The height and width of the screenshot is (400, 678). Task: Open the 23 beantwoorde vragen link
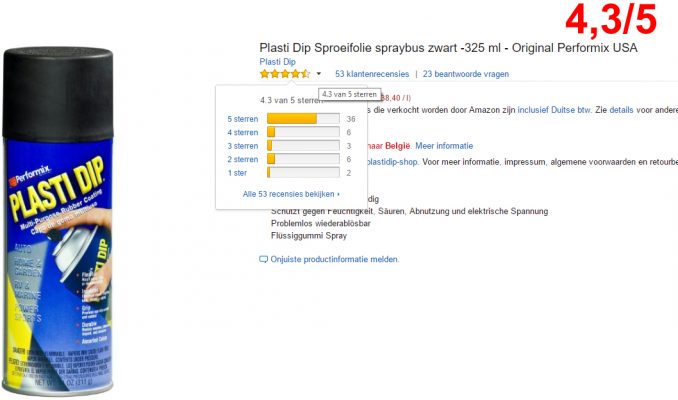466,74
